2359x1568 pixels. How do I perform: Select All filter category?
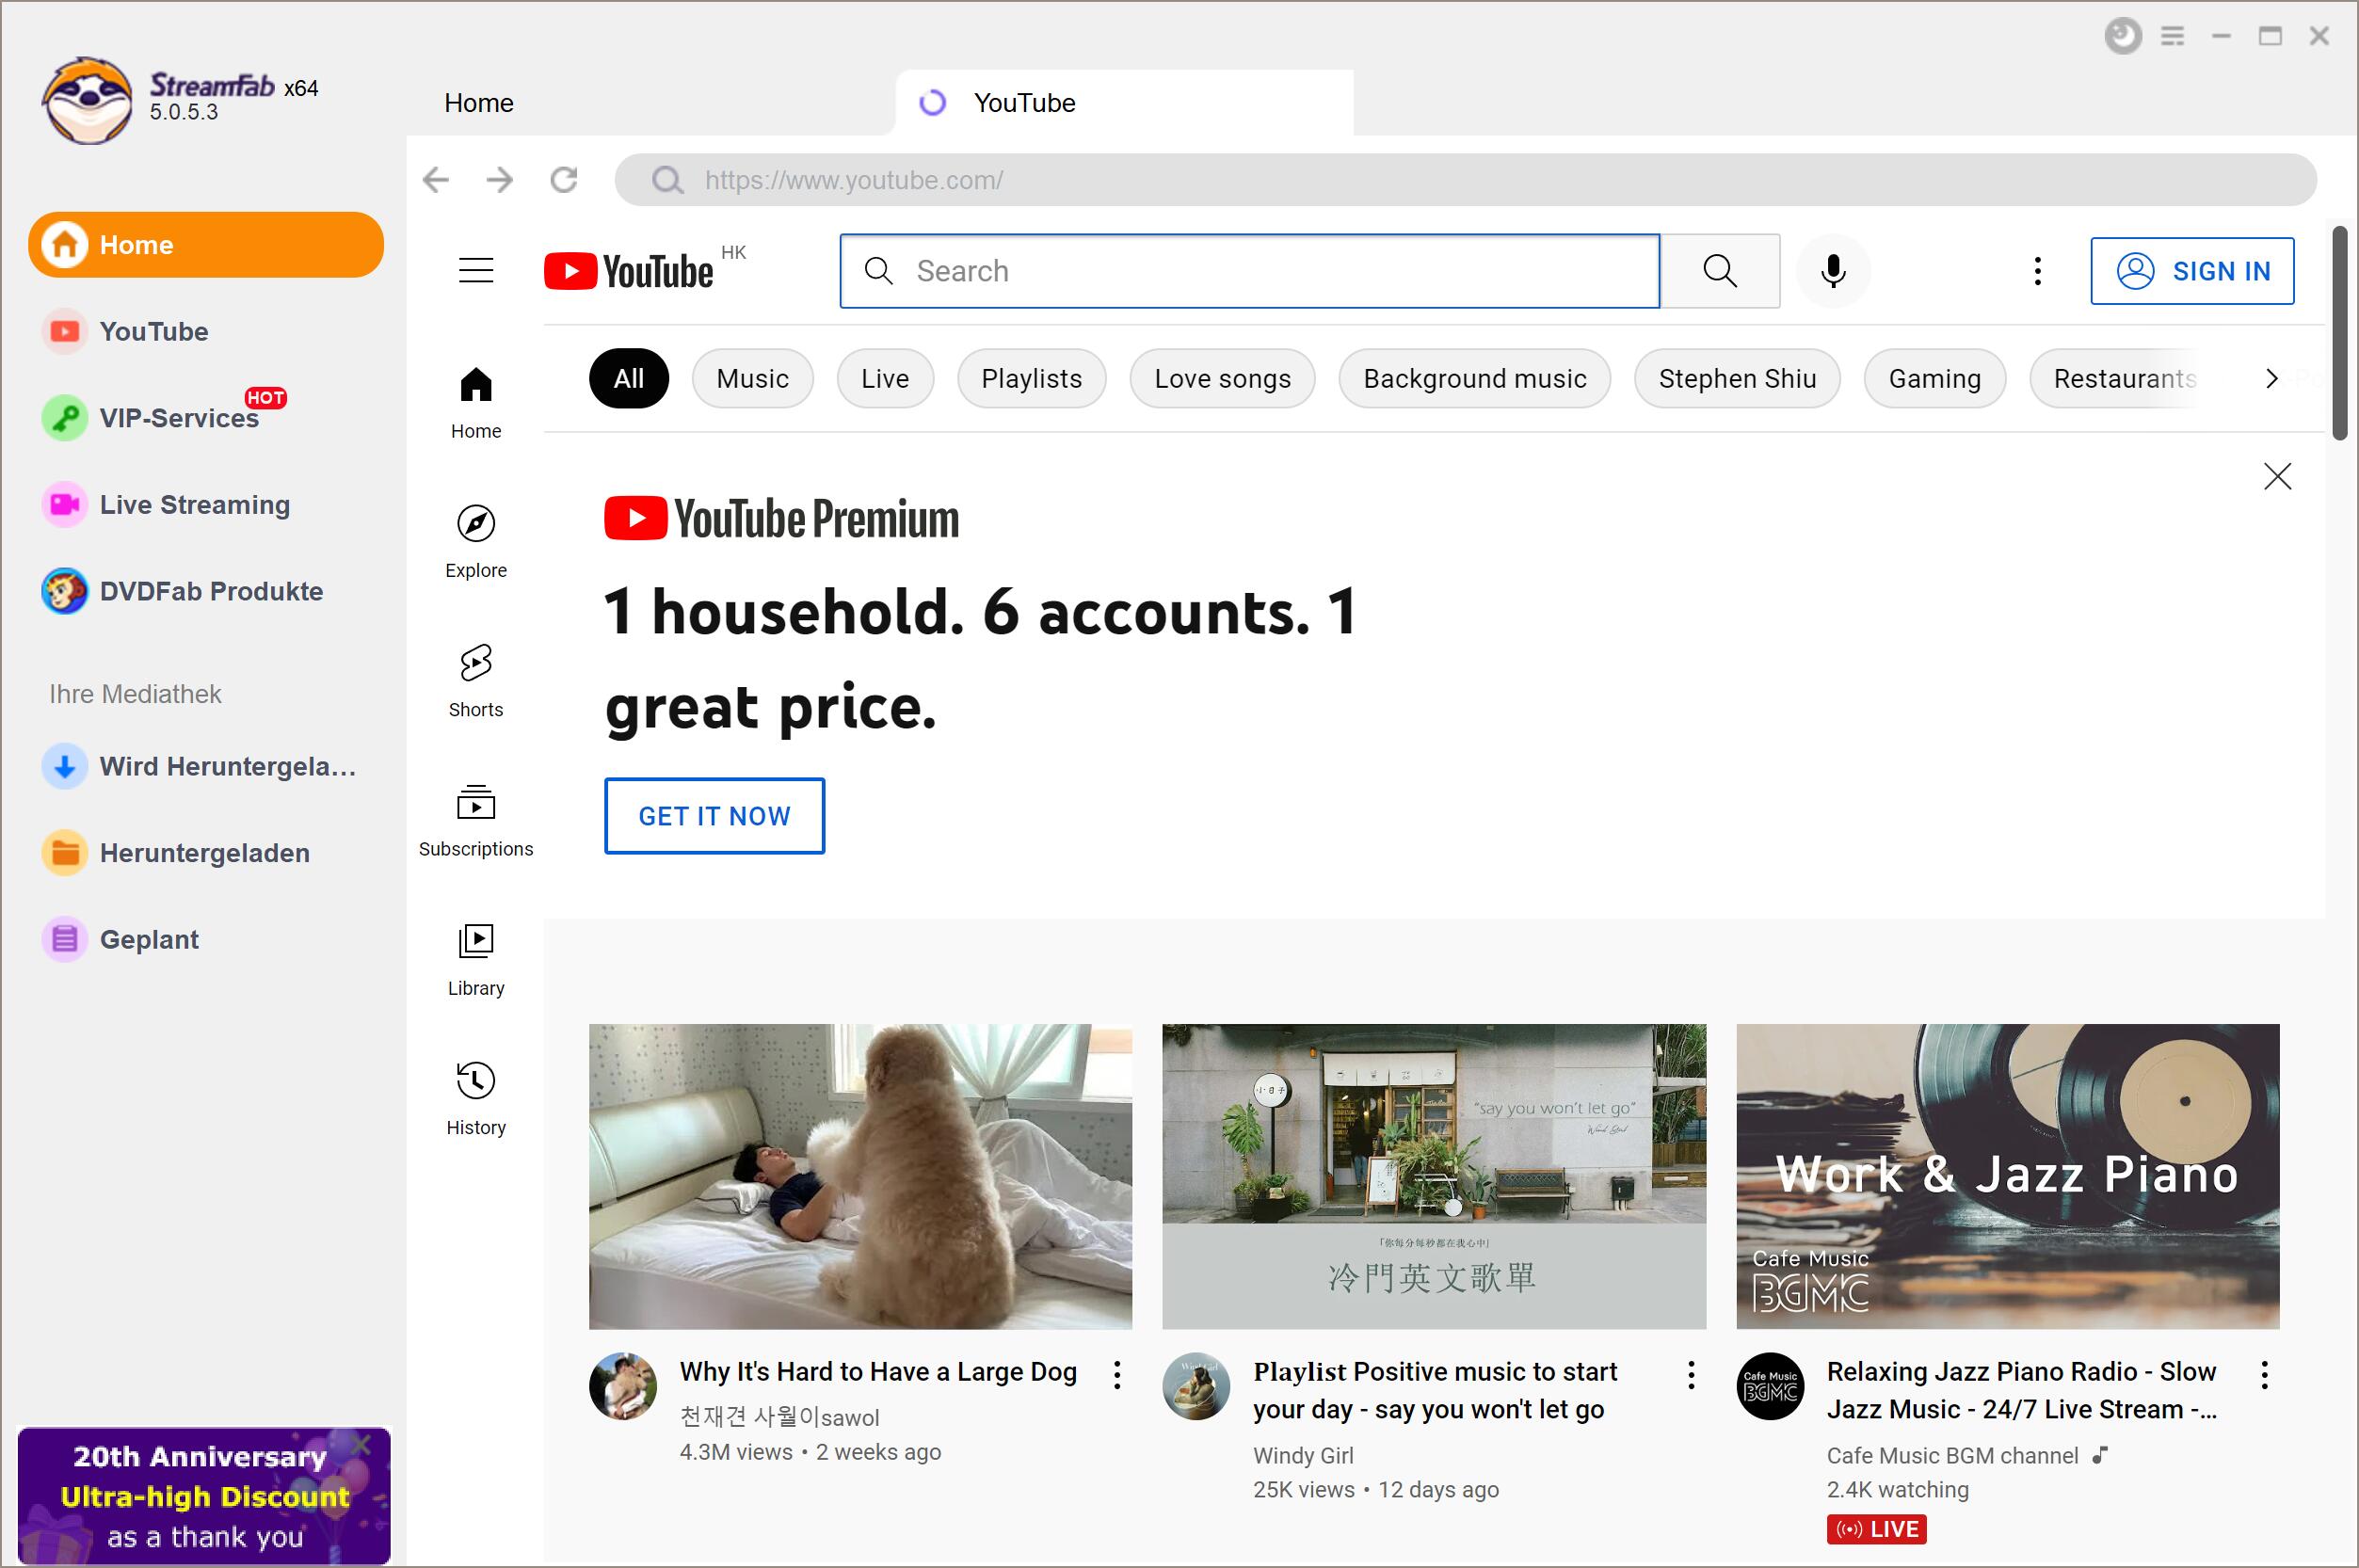(x=627, y=378)
